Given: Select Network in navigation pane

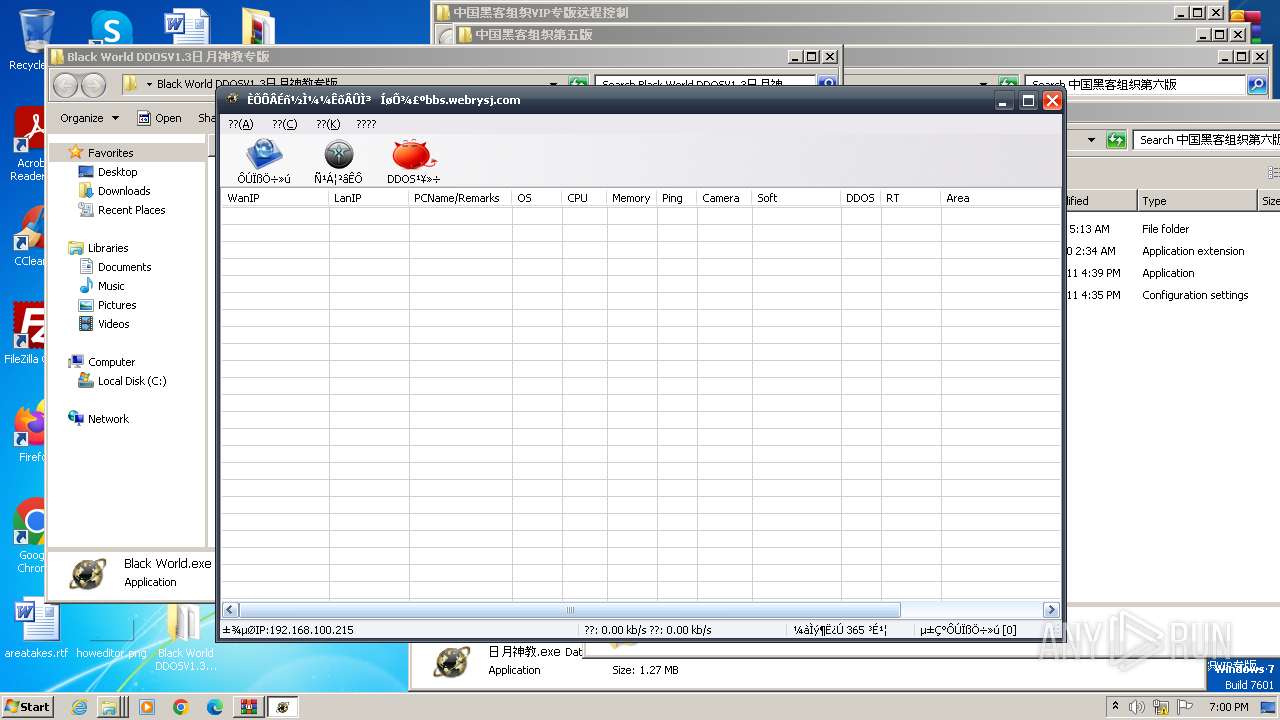Looking at the screenshot, I should coord(108,419).
